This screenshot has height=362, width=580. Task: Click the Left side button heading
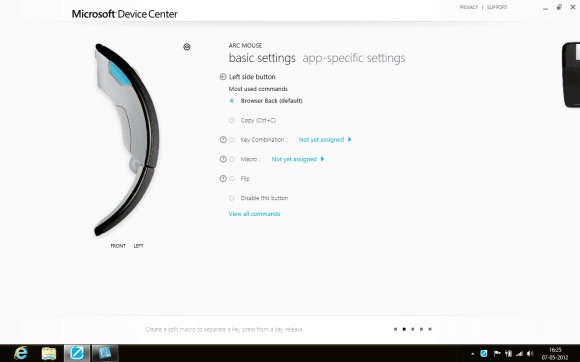click(x=252, y=77)
